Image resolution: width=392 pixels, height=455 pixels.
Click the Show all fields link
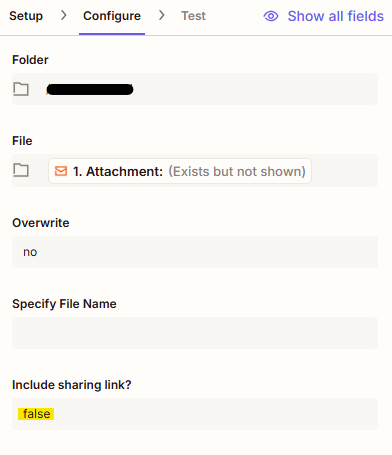click(x=336, y=16)
